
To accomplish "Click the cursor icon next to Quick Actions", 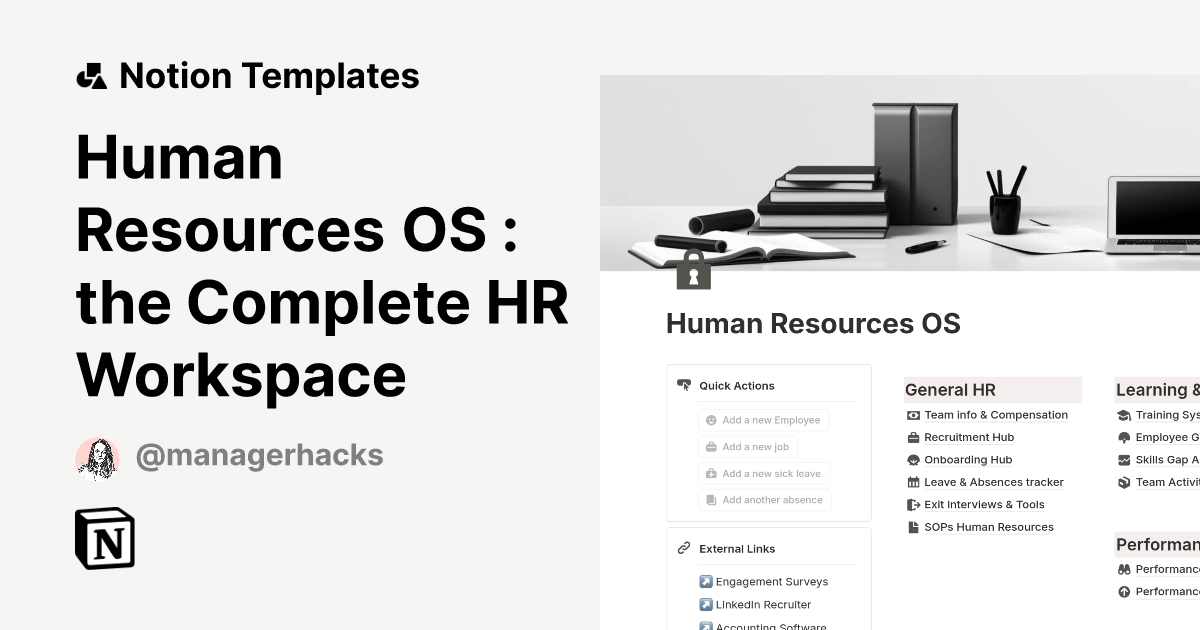I will pyautogui.click(x=684, y=385).
